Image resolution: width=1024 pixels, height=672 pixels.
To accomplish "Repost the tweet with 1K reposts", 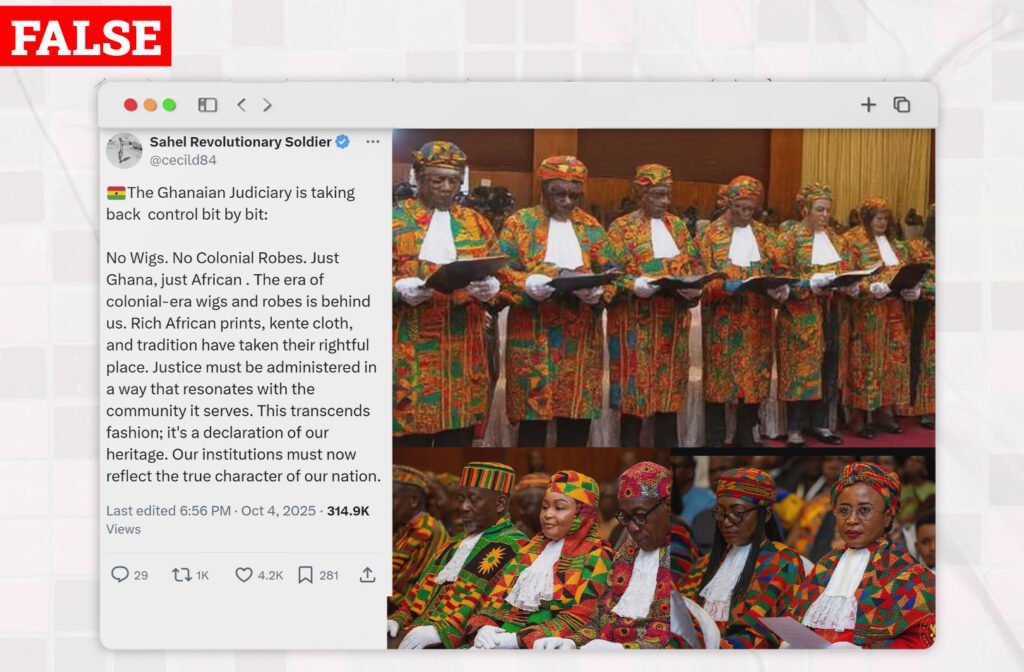I will [190, 575].
